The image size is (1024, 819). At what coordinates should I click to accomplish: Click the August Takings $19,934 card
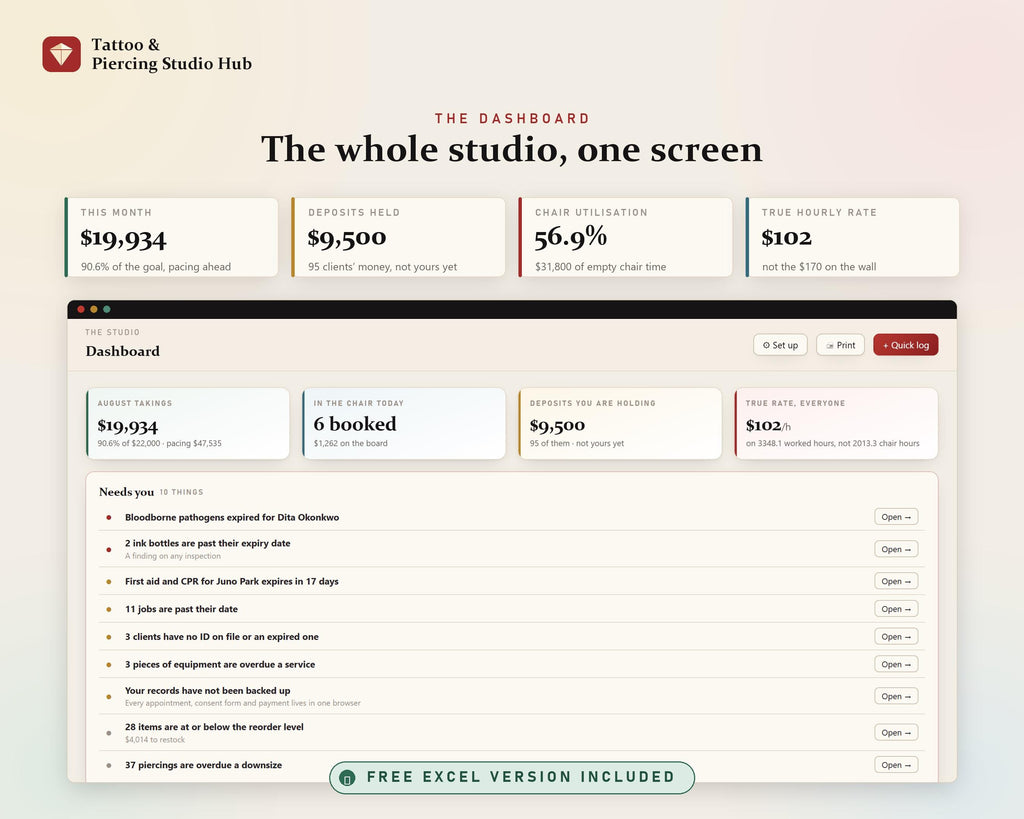coord(187,424)
